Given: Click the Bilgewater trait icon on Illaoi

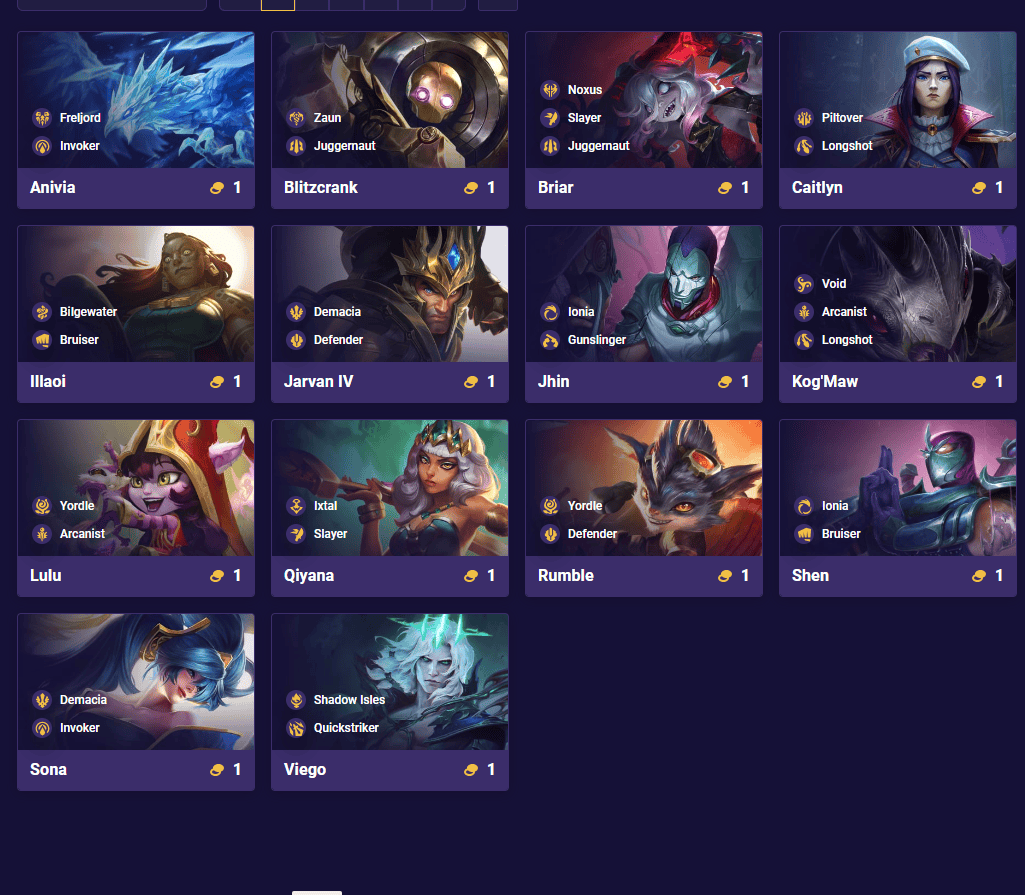Looking at the screenshot, I should point(42,312).
